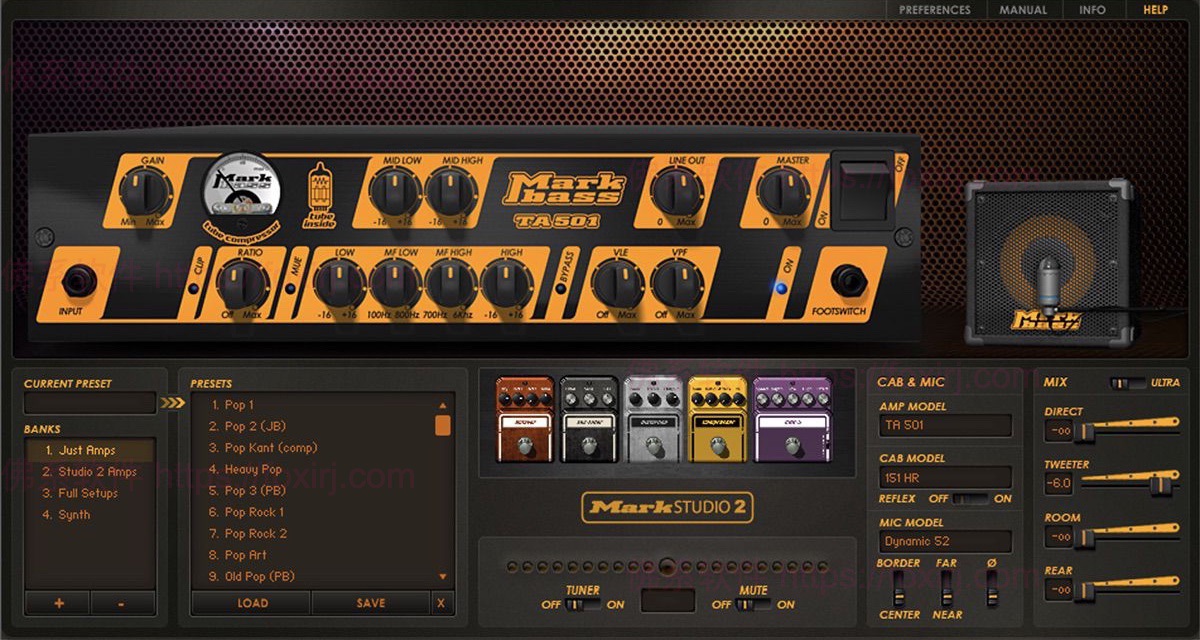Click the GAIN knob on the amp
Screen dimensions: 1200x640
click(x=146, y=190)
